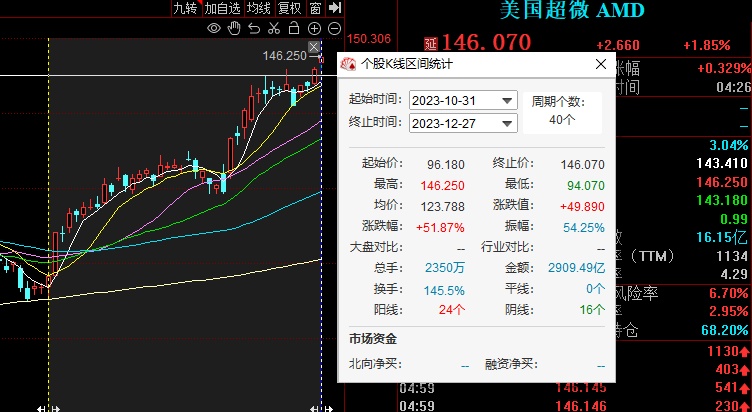Viewport: 752px width, 412px height.
Task: Click the 周期个数 40个 value
Action: click(562, 119)
